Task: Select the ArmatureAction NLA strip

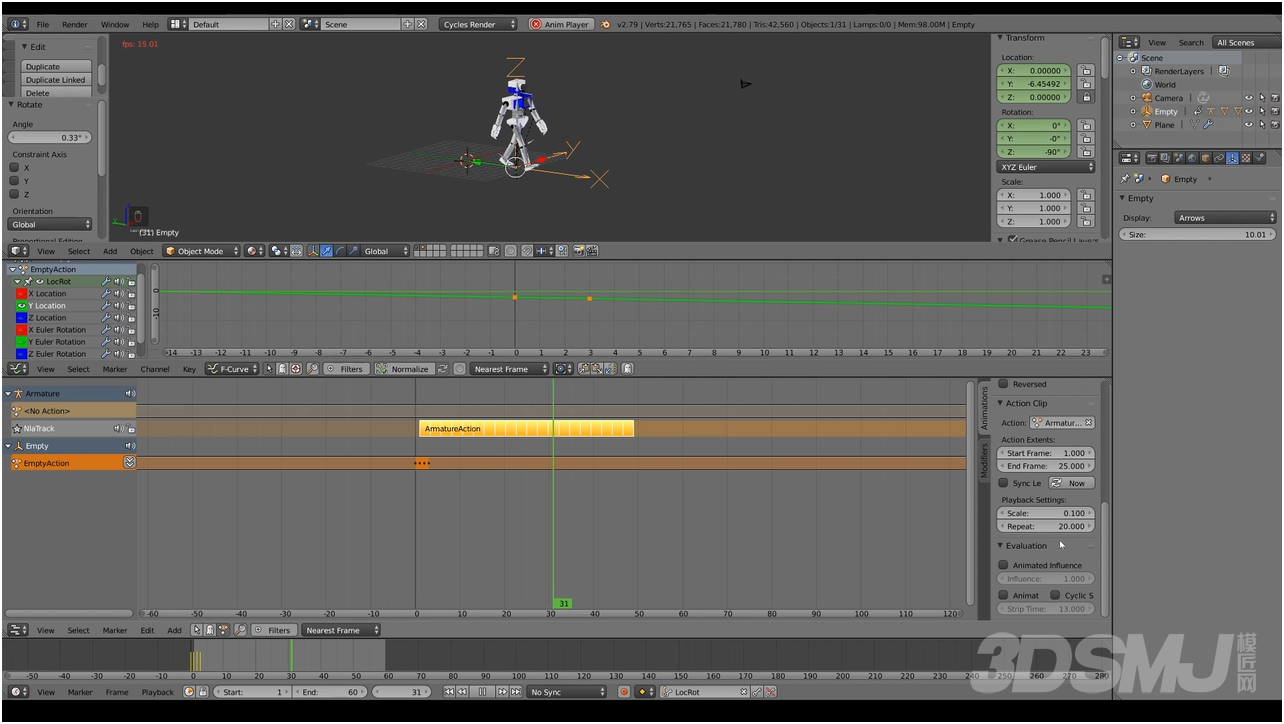Action: 526,428
